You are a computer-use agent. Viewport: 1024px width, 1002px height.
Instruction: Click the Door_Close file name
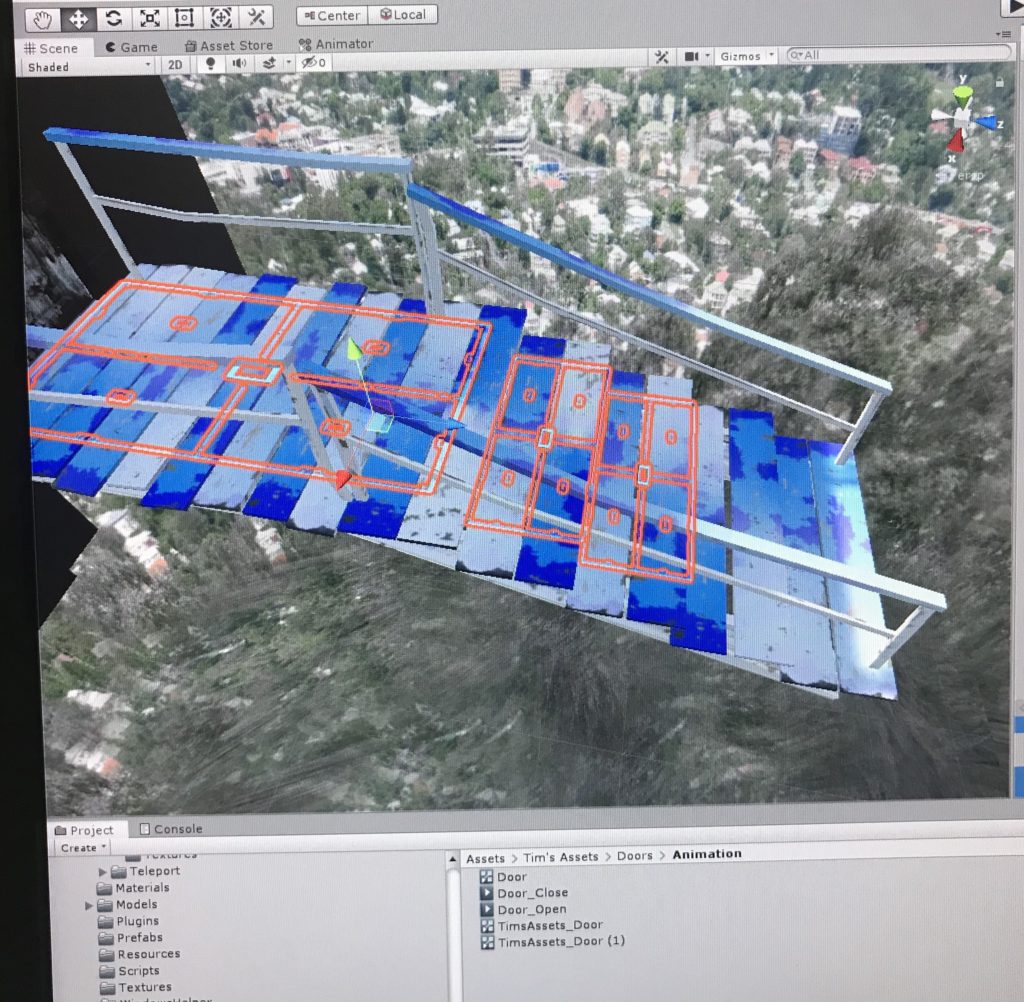(532, 893)
